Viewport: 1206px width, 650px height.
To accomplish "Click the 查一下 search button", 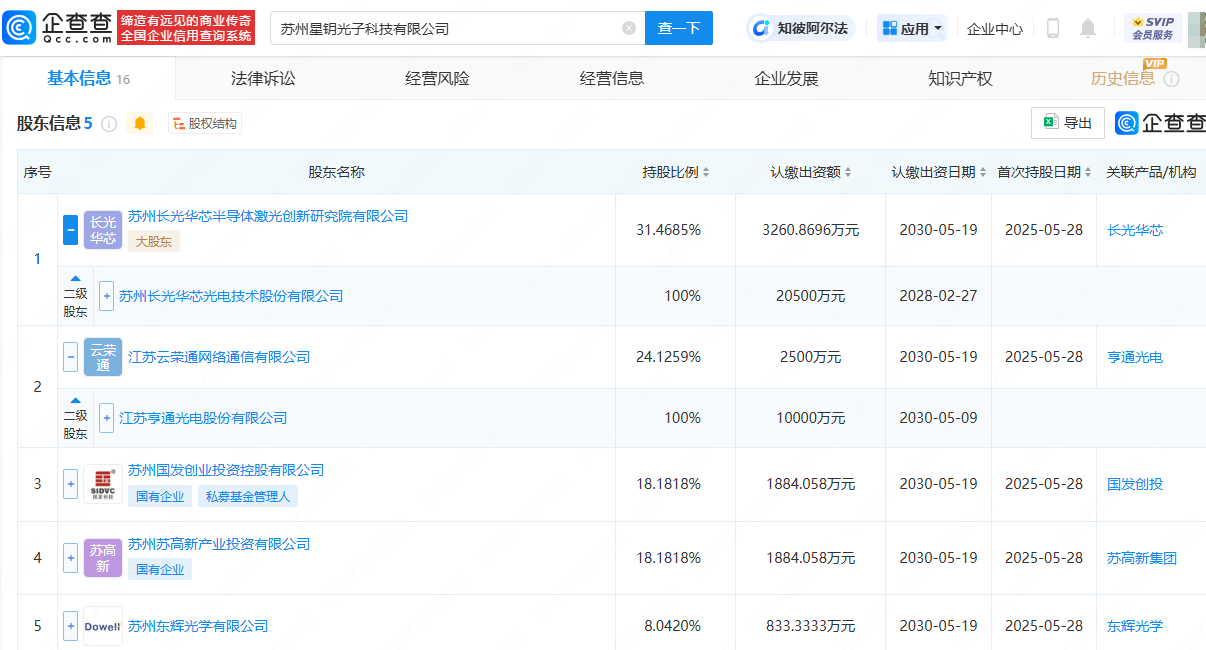I will pyautogui.click(x=679, y=28).
